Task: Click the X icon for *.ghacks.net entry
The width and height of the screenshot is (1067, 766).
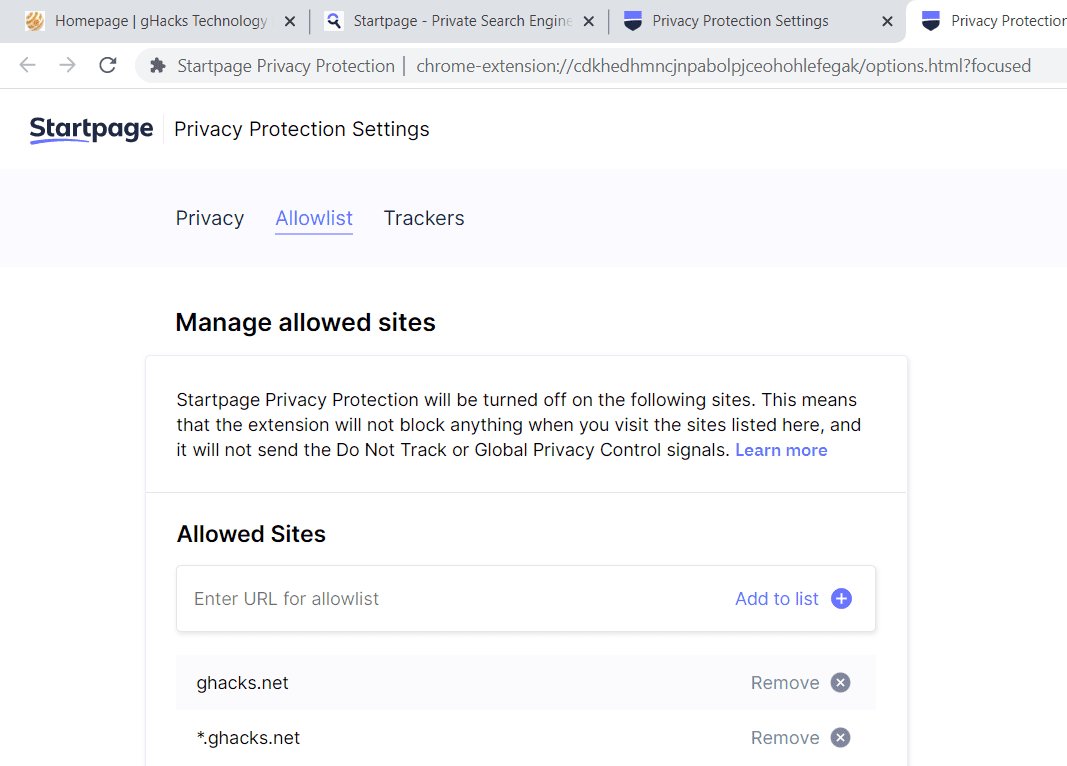Action: click(x=840, y=738)
